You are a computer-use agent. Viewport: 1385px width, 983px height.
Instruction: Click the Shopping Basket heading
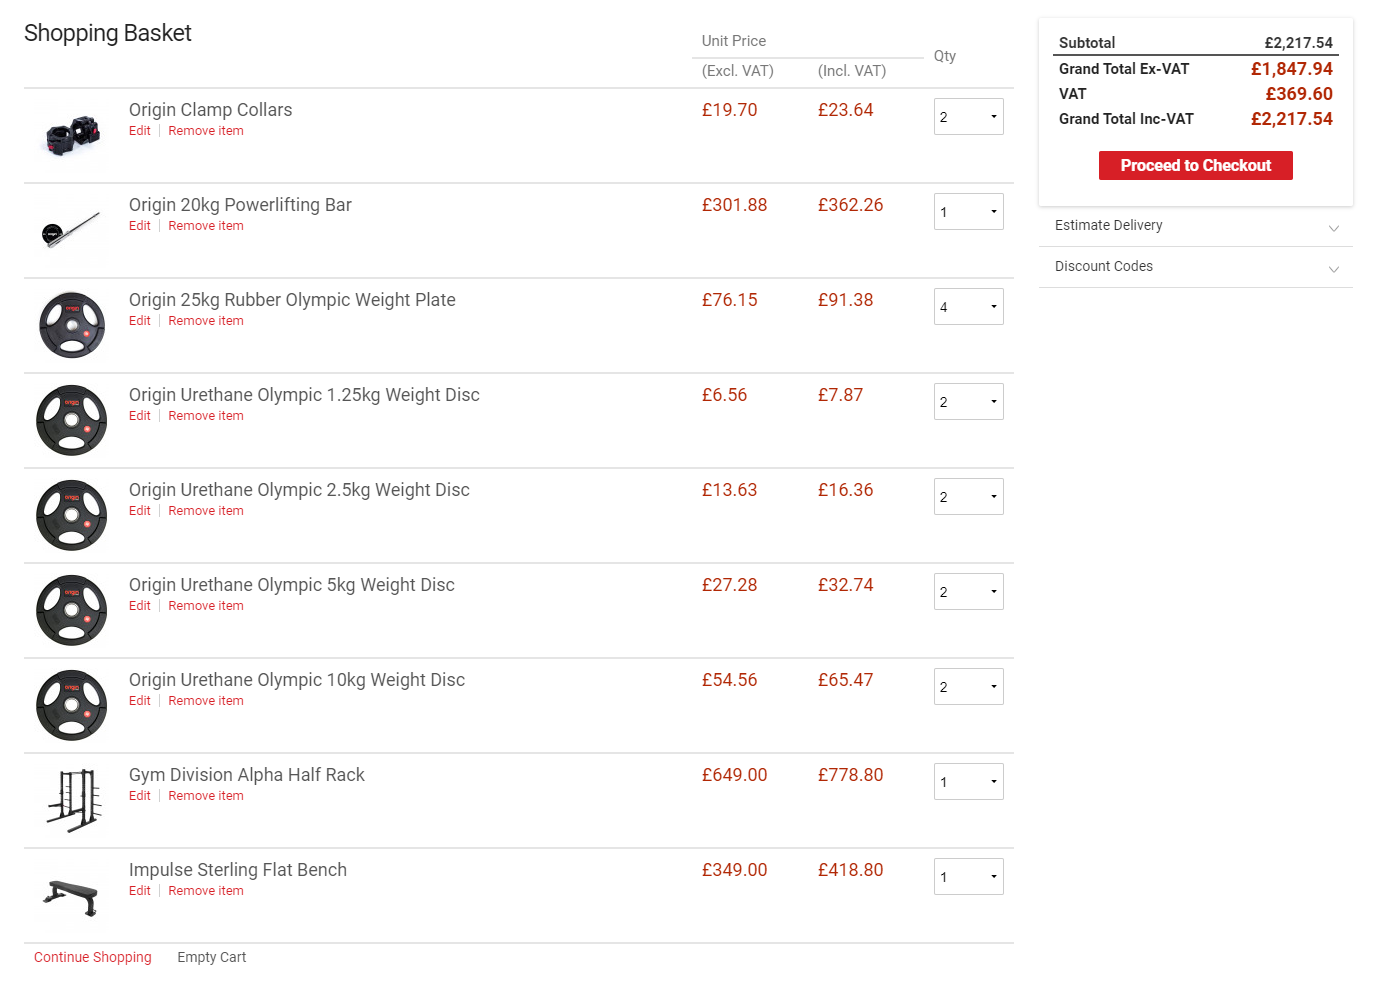(x=108, y=33)
